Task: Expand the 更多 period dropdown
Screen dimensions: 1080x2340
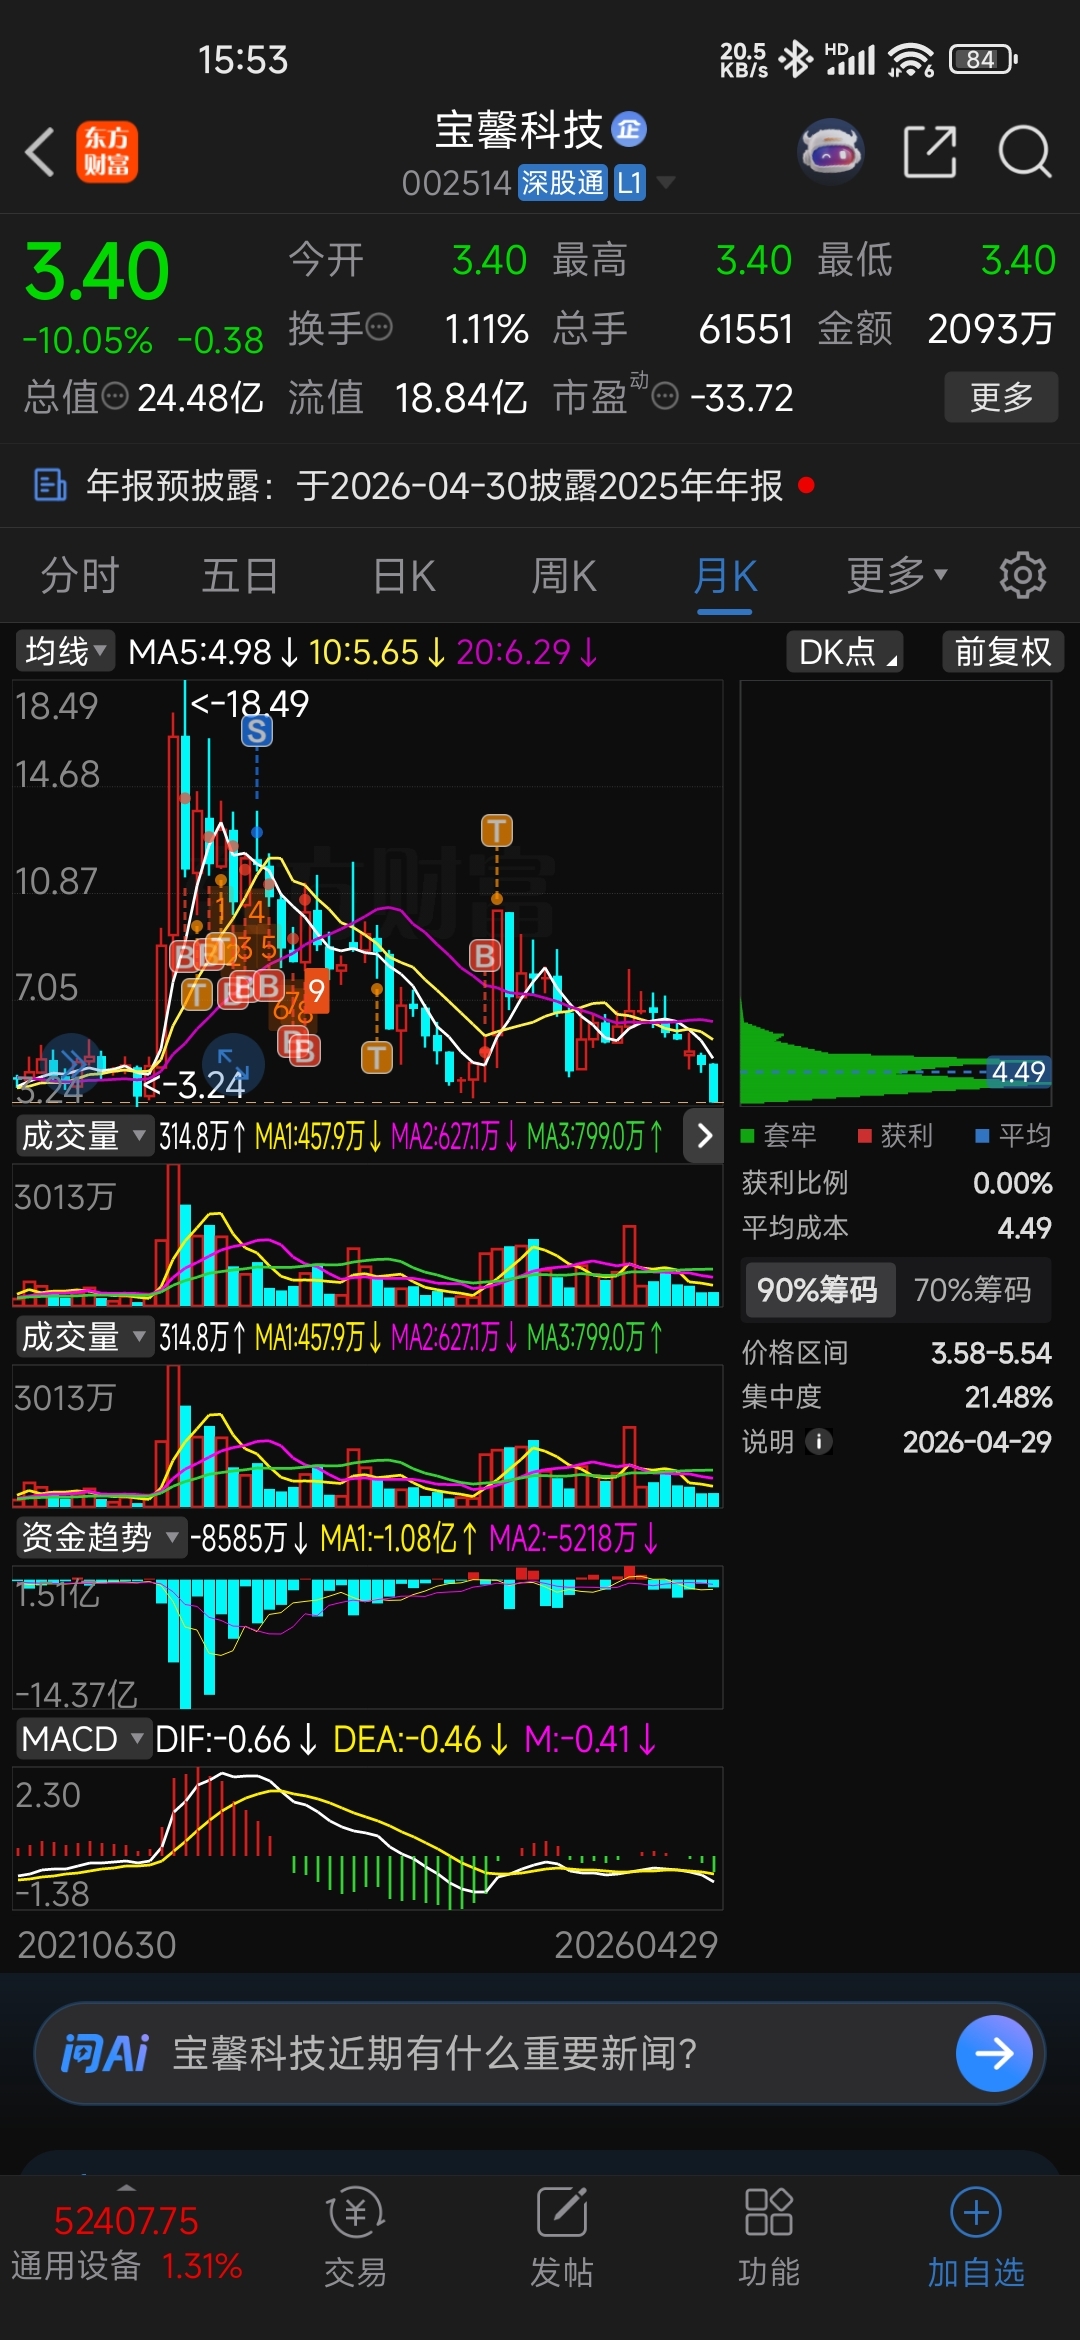Action: click(x=896, y=575)
